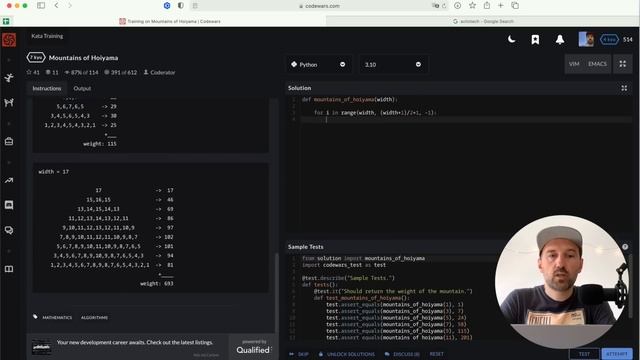Show Safari tab overview icon
Viewport: 640px width, 360px height.
[x=515, y=6]
